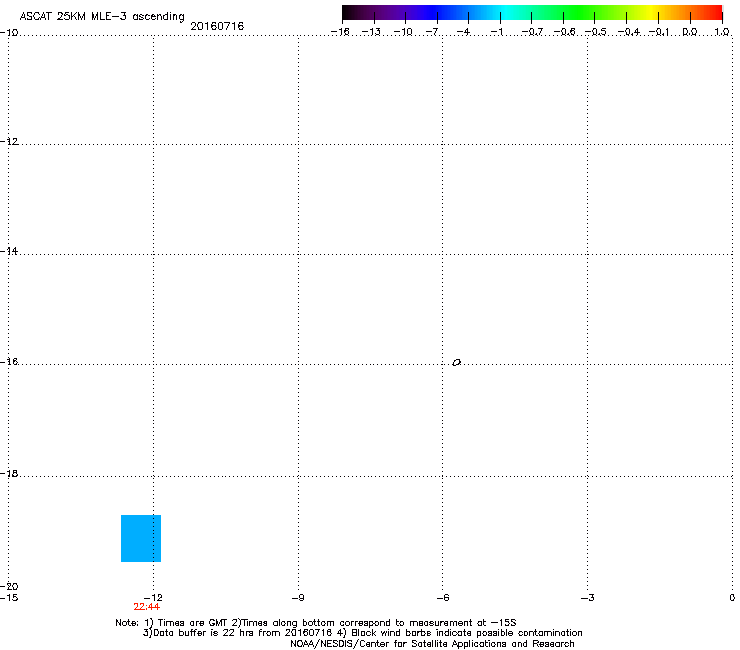Click the -0.7 color scale label
The image size is (740, 650).
tap(532, 32)
